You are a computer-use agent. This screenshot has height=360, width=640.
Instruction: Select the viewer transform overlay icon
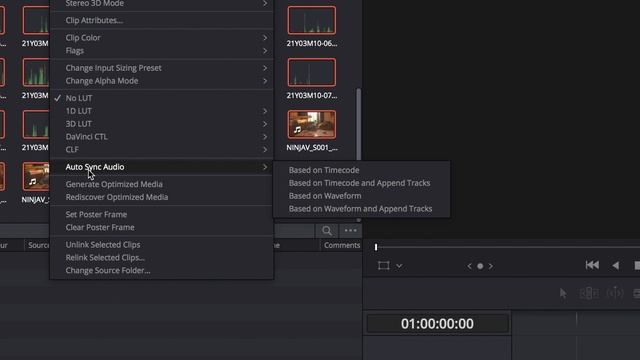click(x=383, y=266)
